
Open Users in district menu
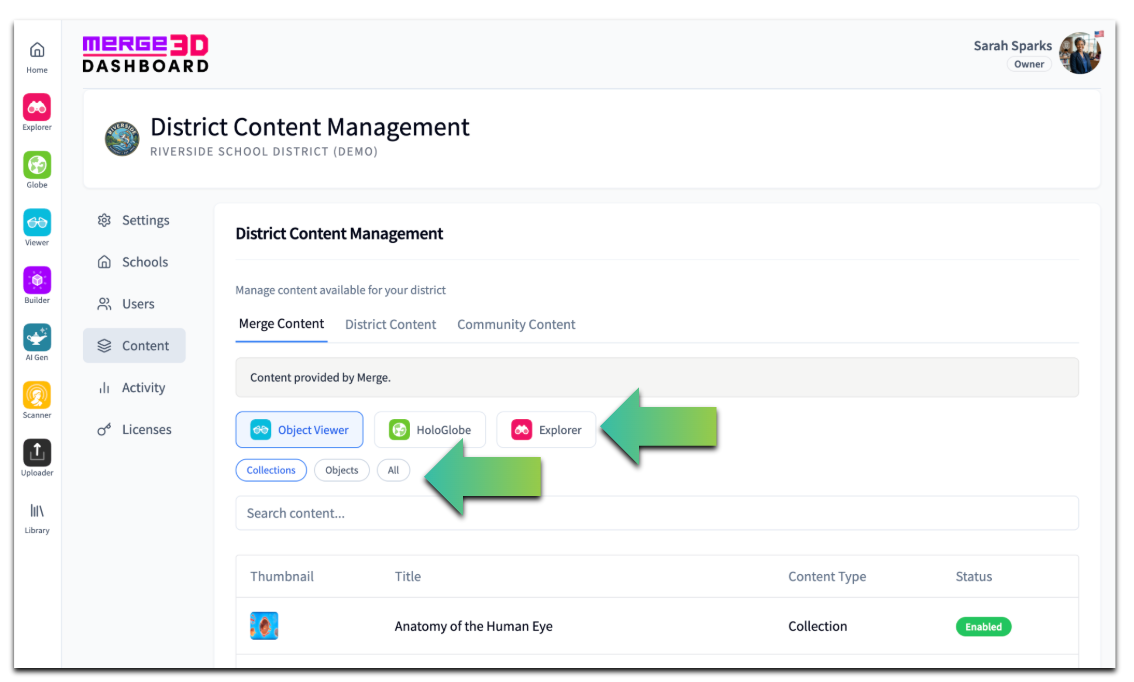pyautogui.click(x=134, y=304)
